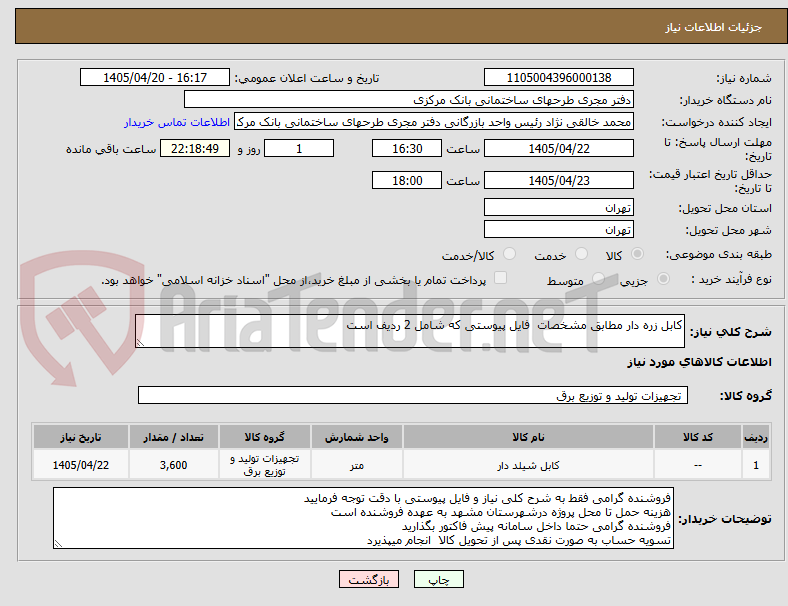The height and width of the screenshot is (606, 788).
Task: Click the need number field 1105004396000138
Action: 558,77
